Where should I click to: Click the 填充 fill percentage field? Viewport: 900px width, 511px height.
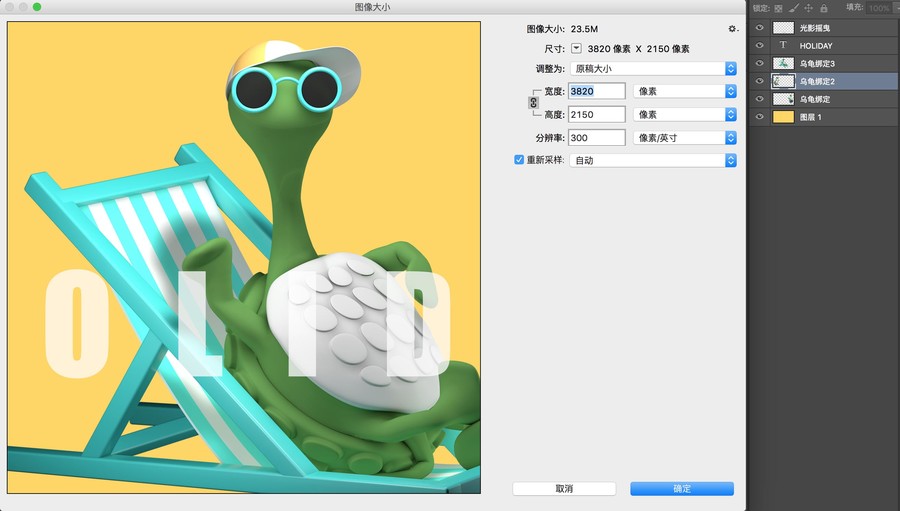click(879, 8)
